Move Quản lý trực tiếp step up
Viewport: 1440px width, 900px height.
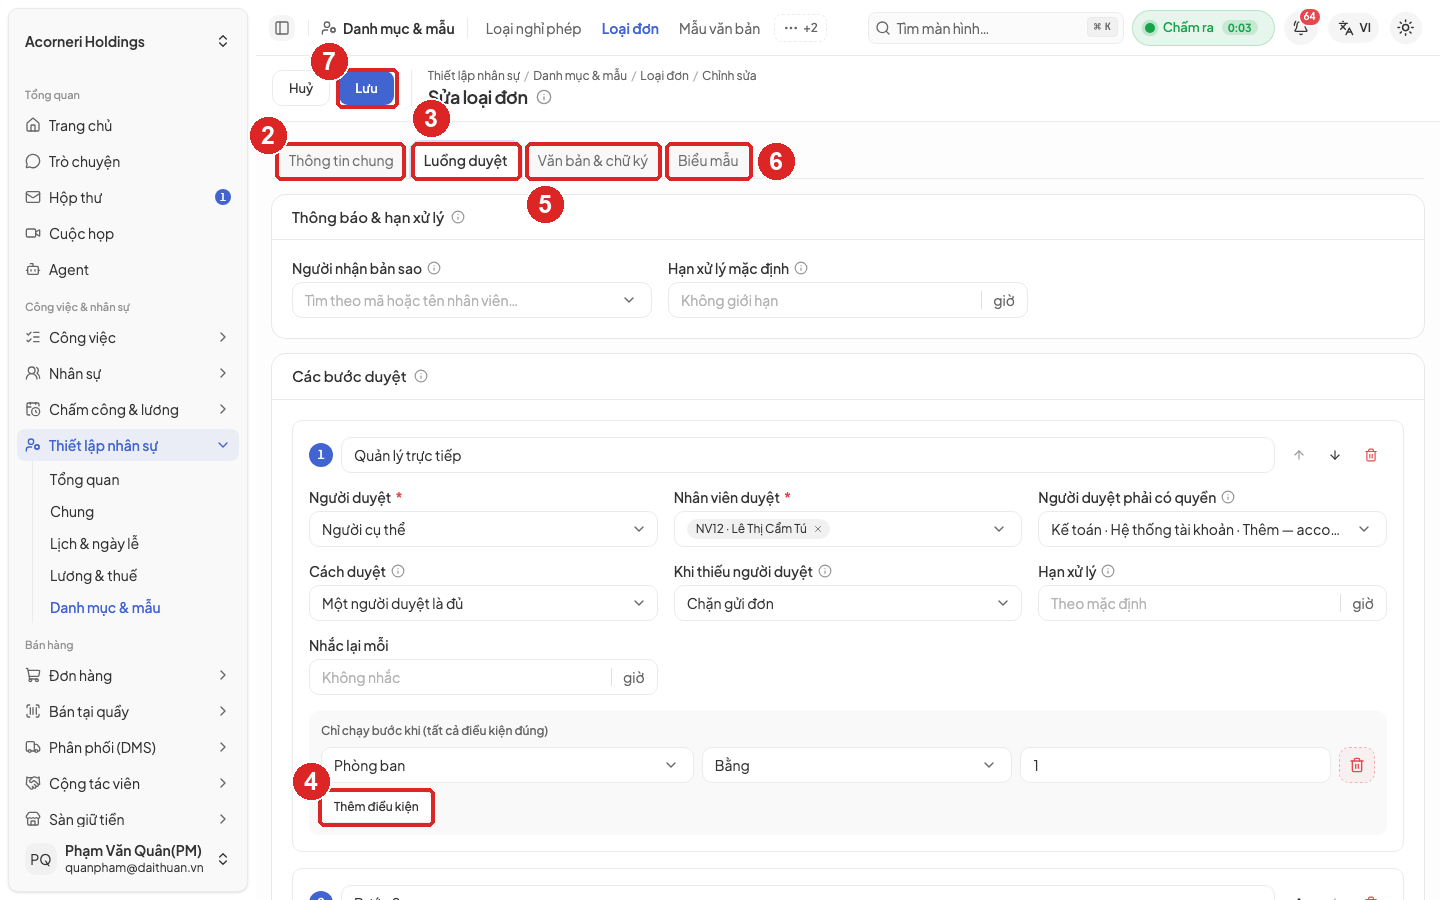point(1299,455)
